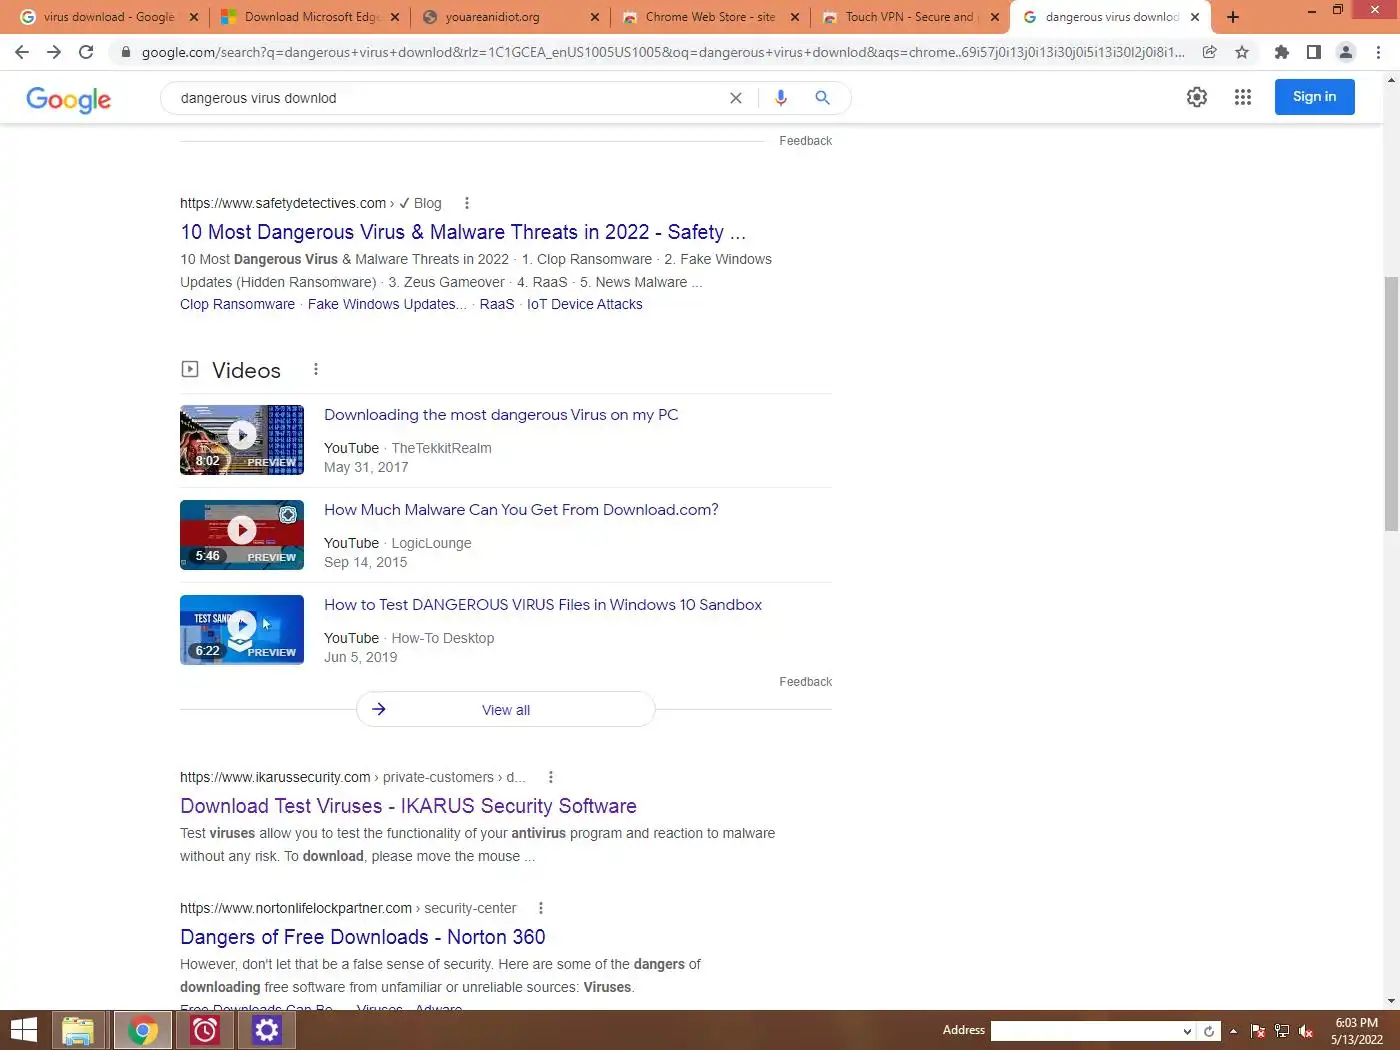
Task: Expand the taskbar Address dropdown
Action: tap(1187, 1031)
